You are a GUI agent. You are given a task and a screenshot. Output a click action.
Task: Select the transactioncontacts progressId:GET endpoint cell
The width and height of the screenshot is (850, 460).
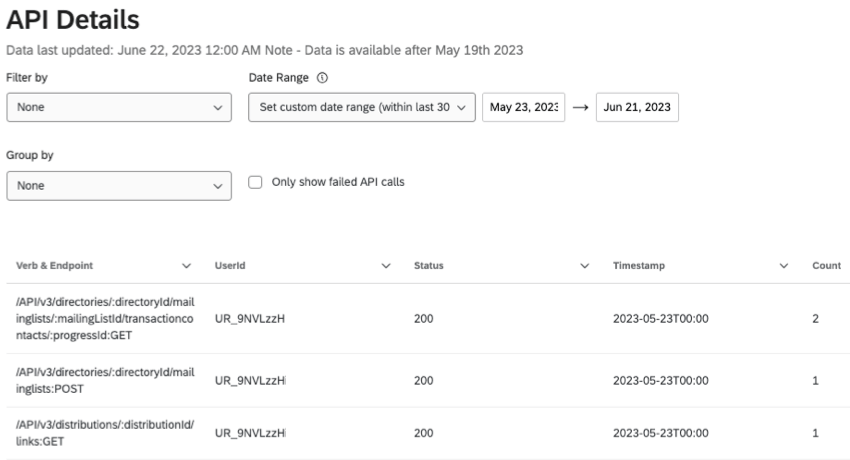(105, 319)
